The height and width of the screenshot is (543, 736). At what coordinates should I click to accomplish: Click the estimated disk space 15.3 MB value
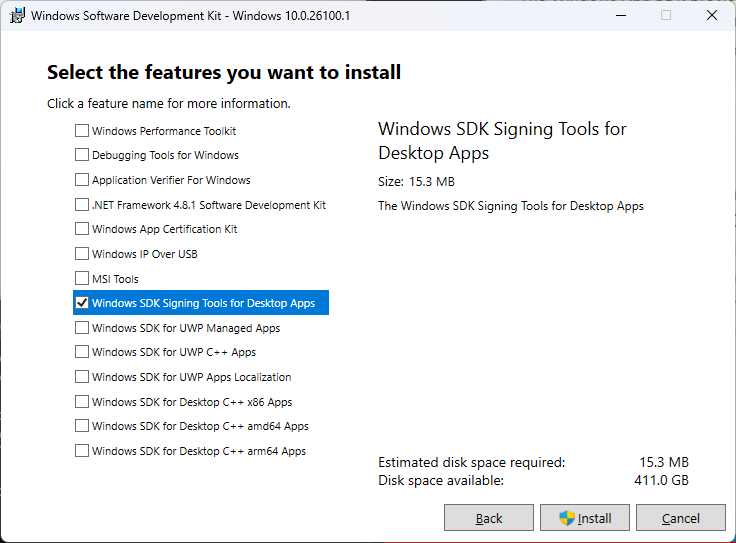(664, 462)
